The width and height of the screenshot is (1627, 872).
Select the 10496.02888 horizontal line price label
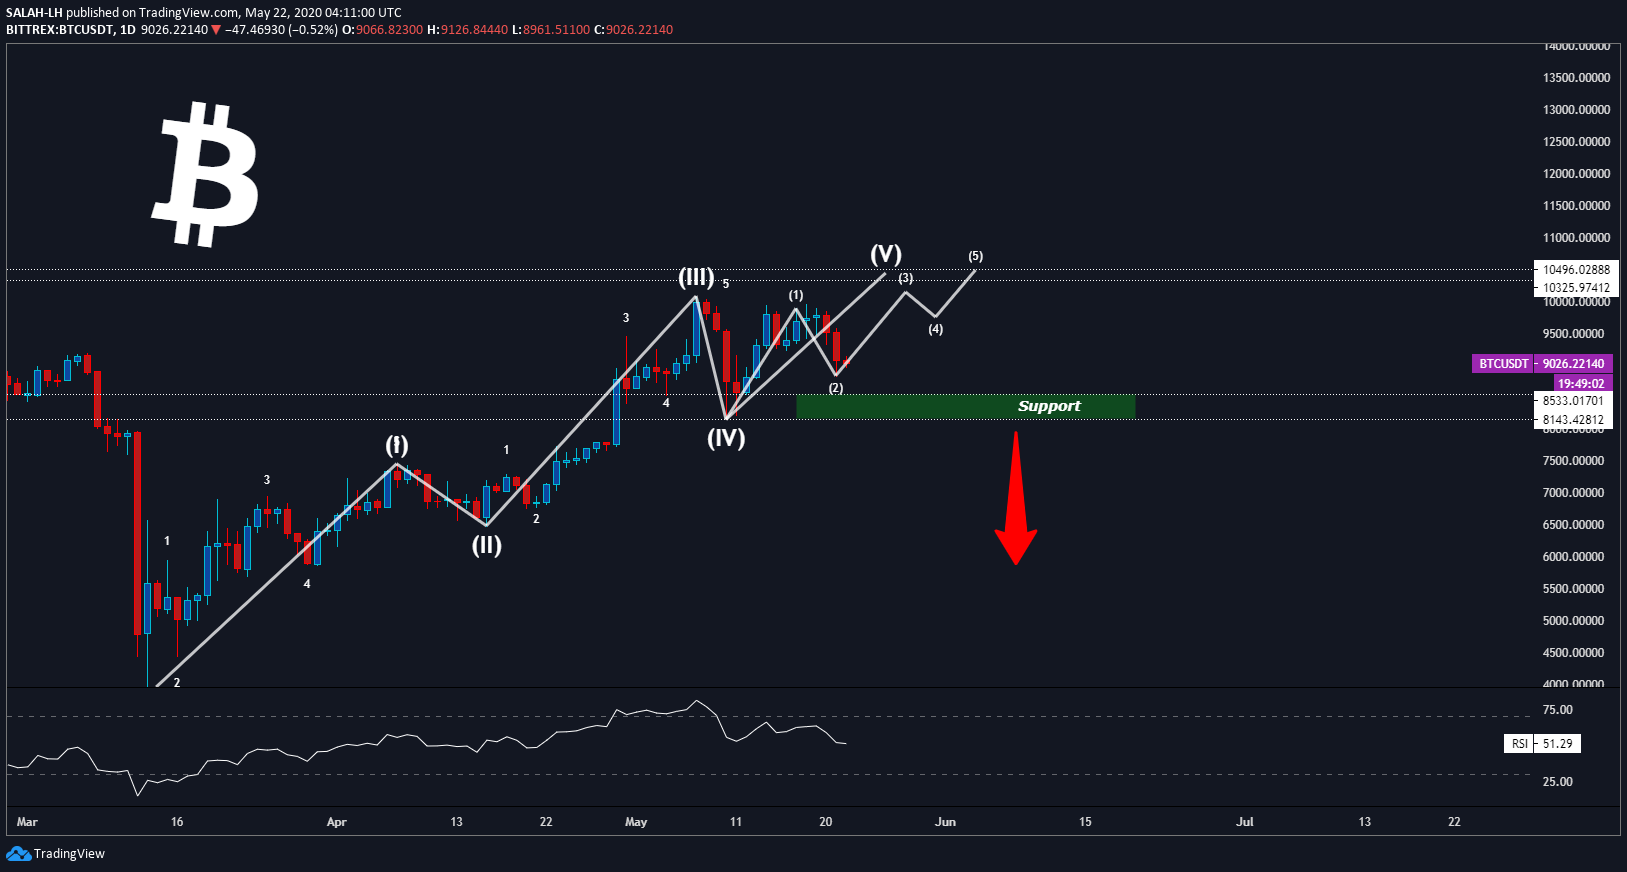(1575, 270)
